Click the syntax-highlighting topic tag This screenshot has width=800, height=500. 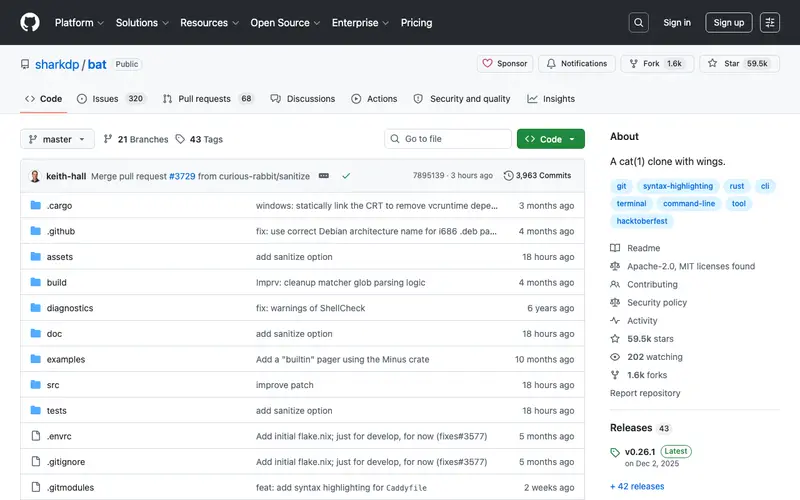point(678,186)
